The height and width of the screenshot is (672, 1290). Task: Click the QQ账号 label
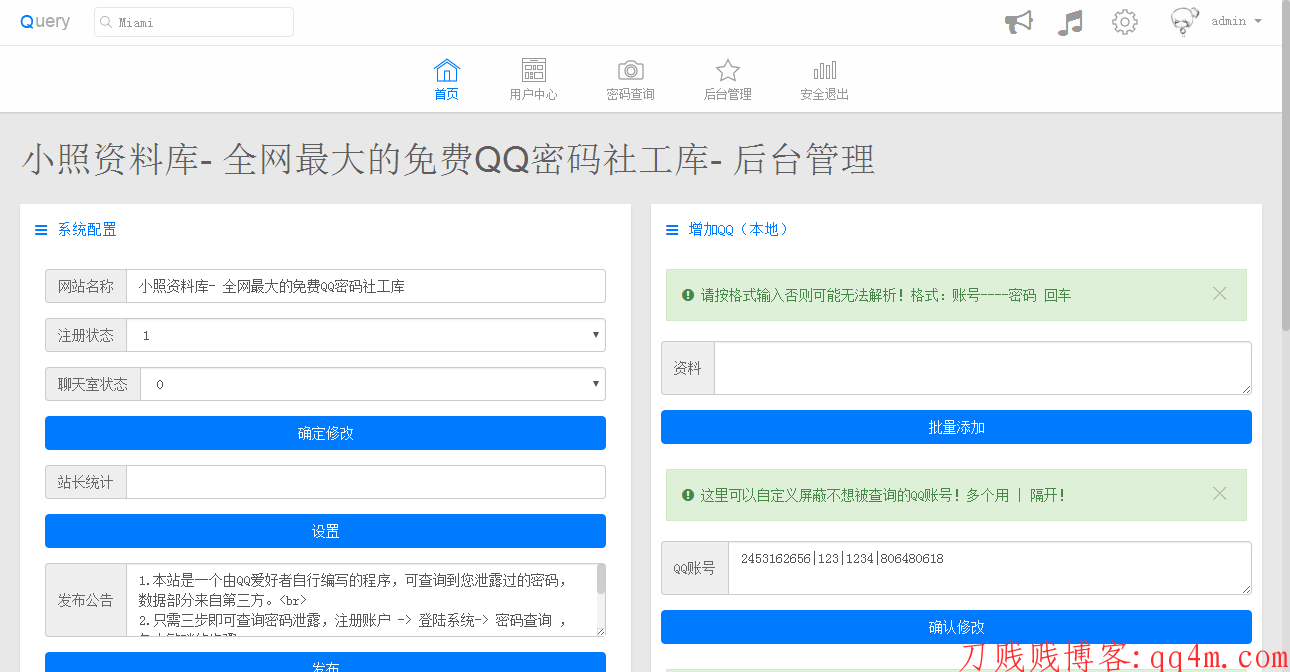(x=695, y=568)
